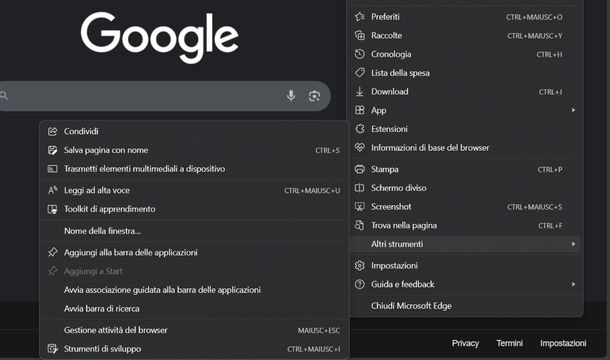Click the Condividi share icon

(53, 131)
